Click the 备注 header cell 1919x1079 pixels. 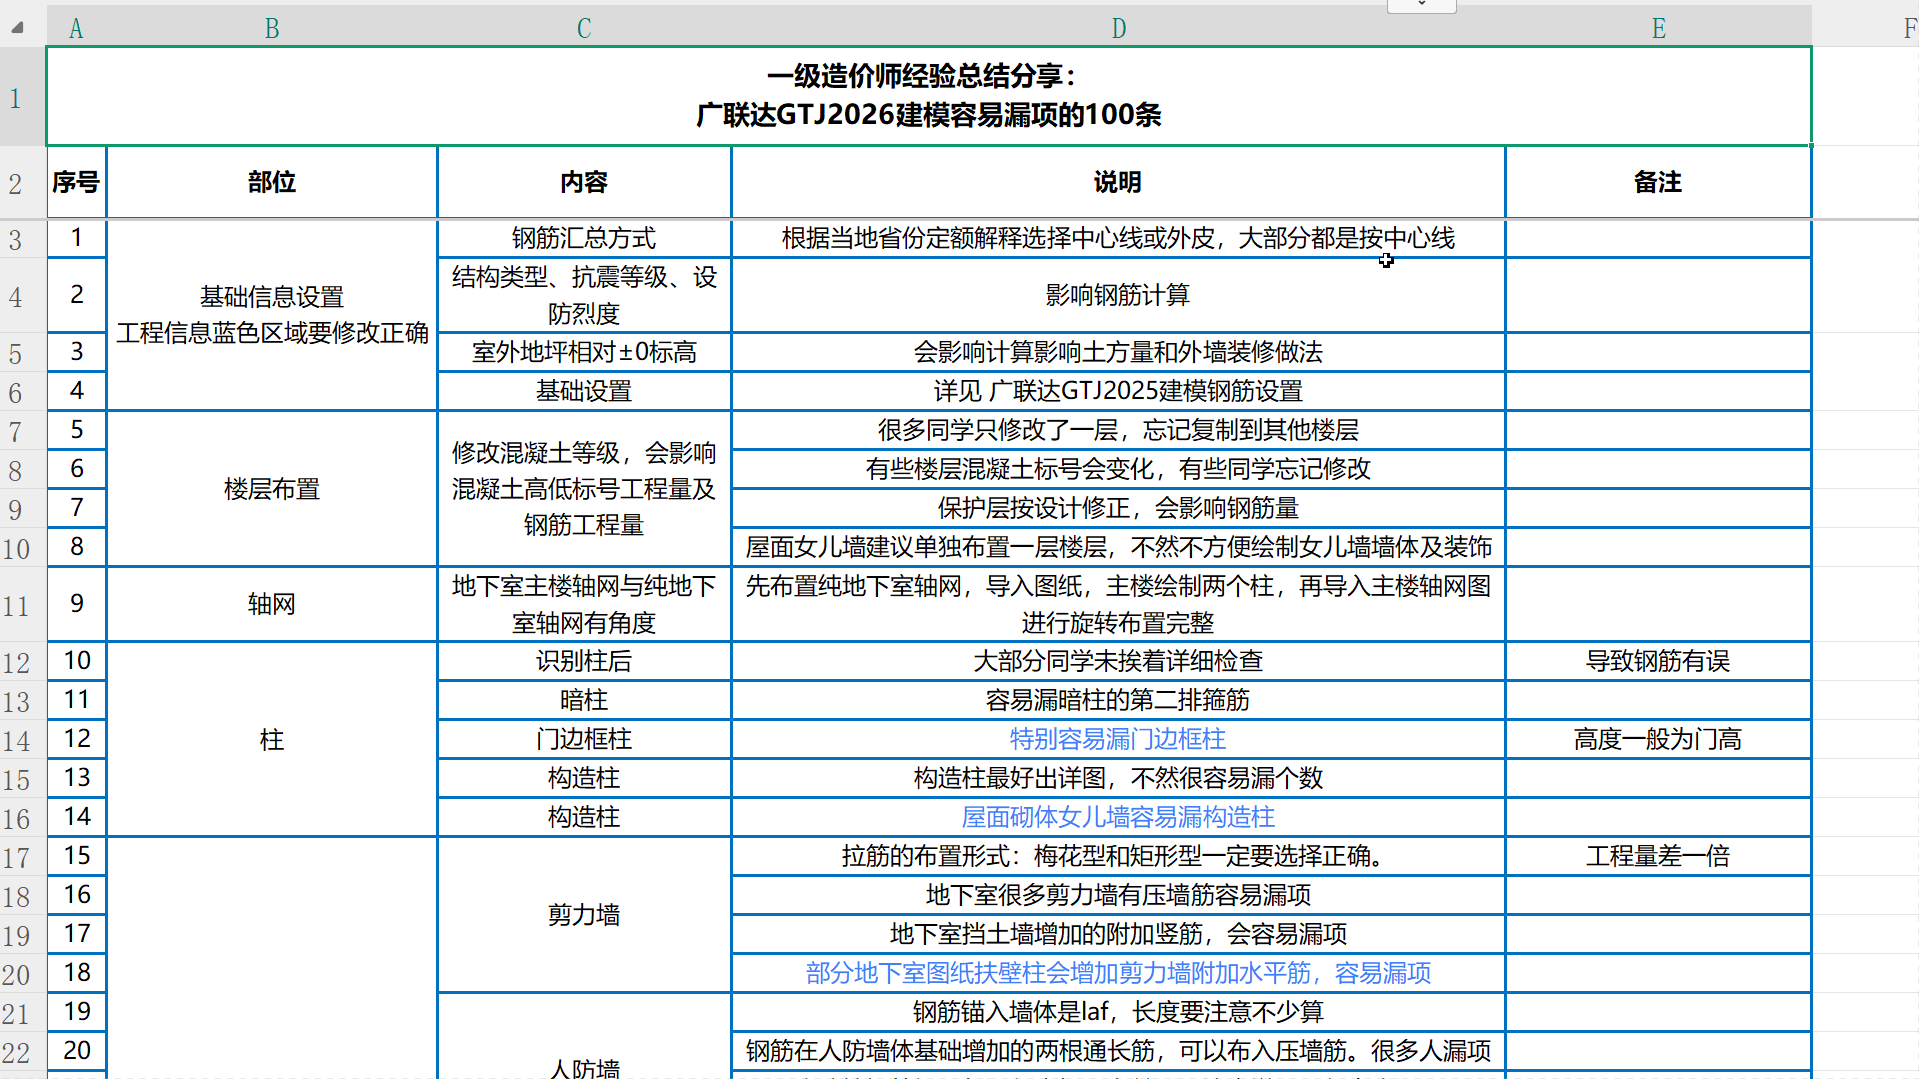pyautogui.click(x=1658, y=182)
